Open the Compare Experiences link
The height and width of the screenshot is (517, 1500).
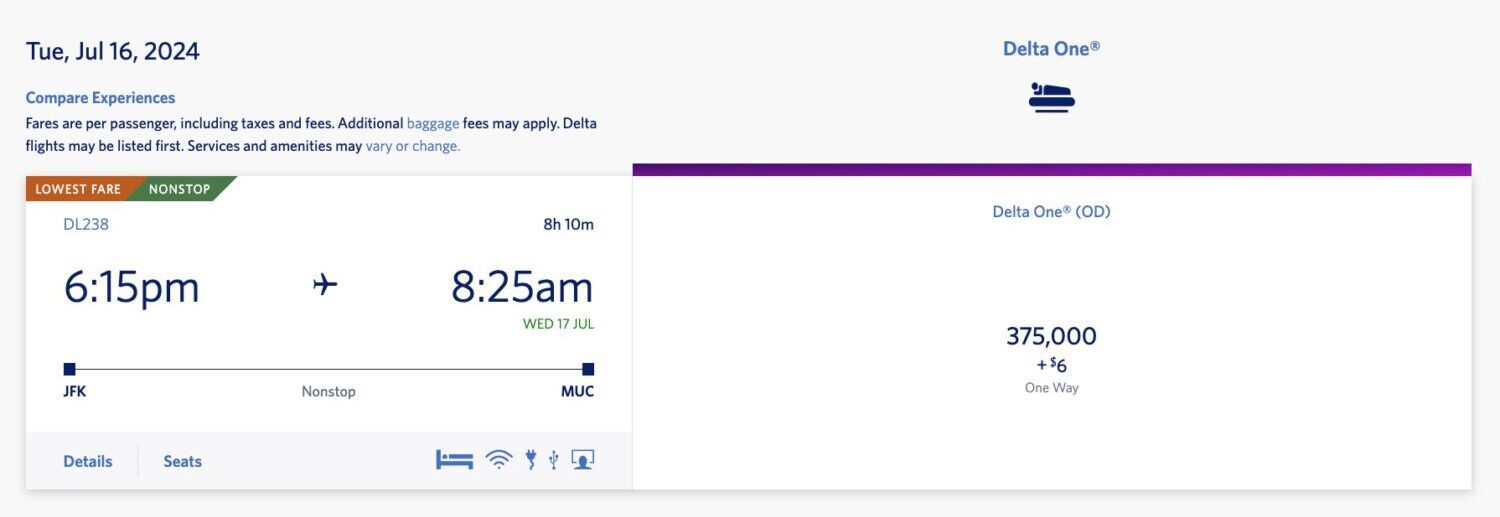(100, 98)
